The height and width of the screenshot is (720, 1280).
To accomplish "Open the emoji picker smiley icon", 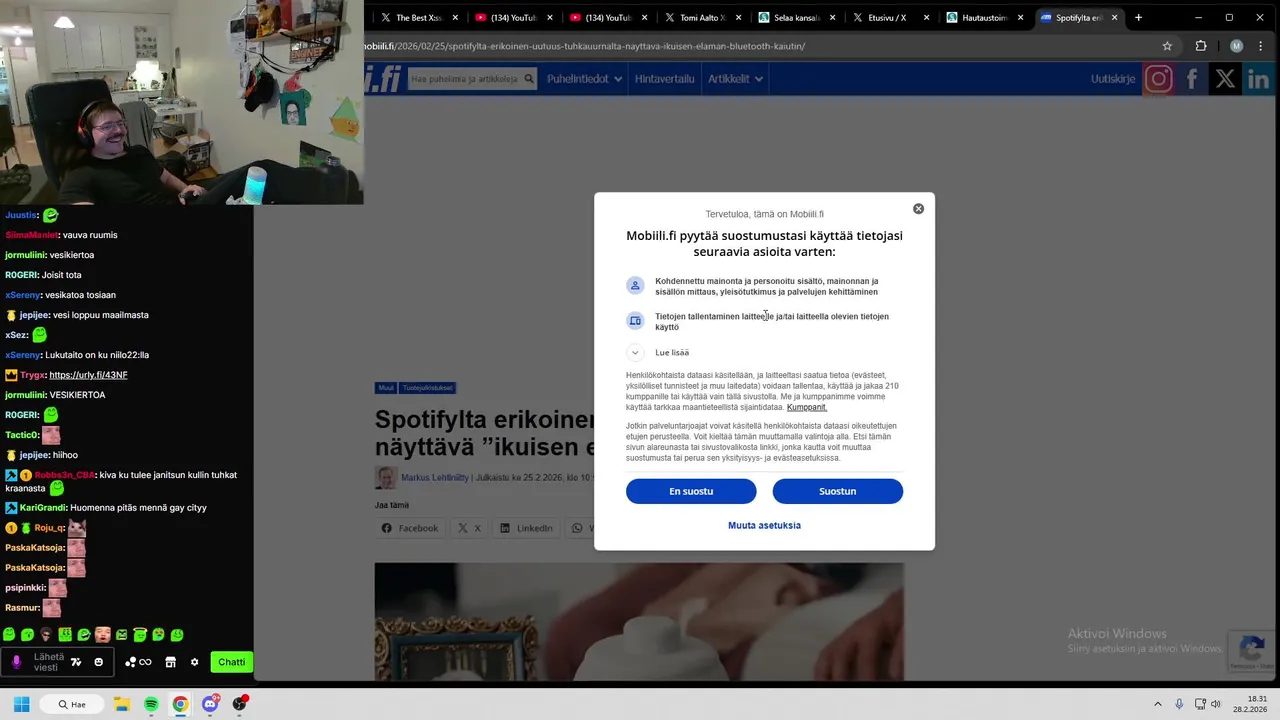I will [98, 662].
